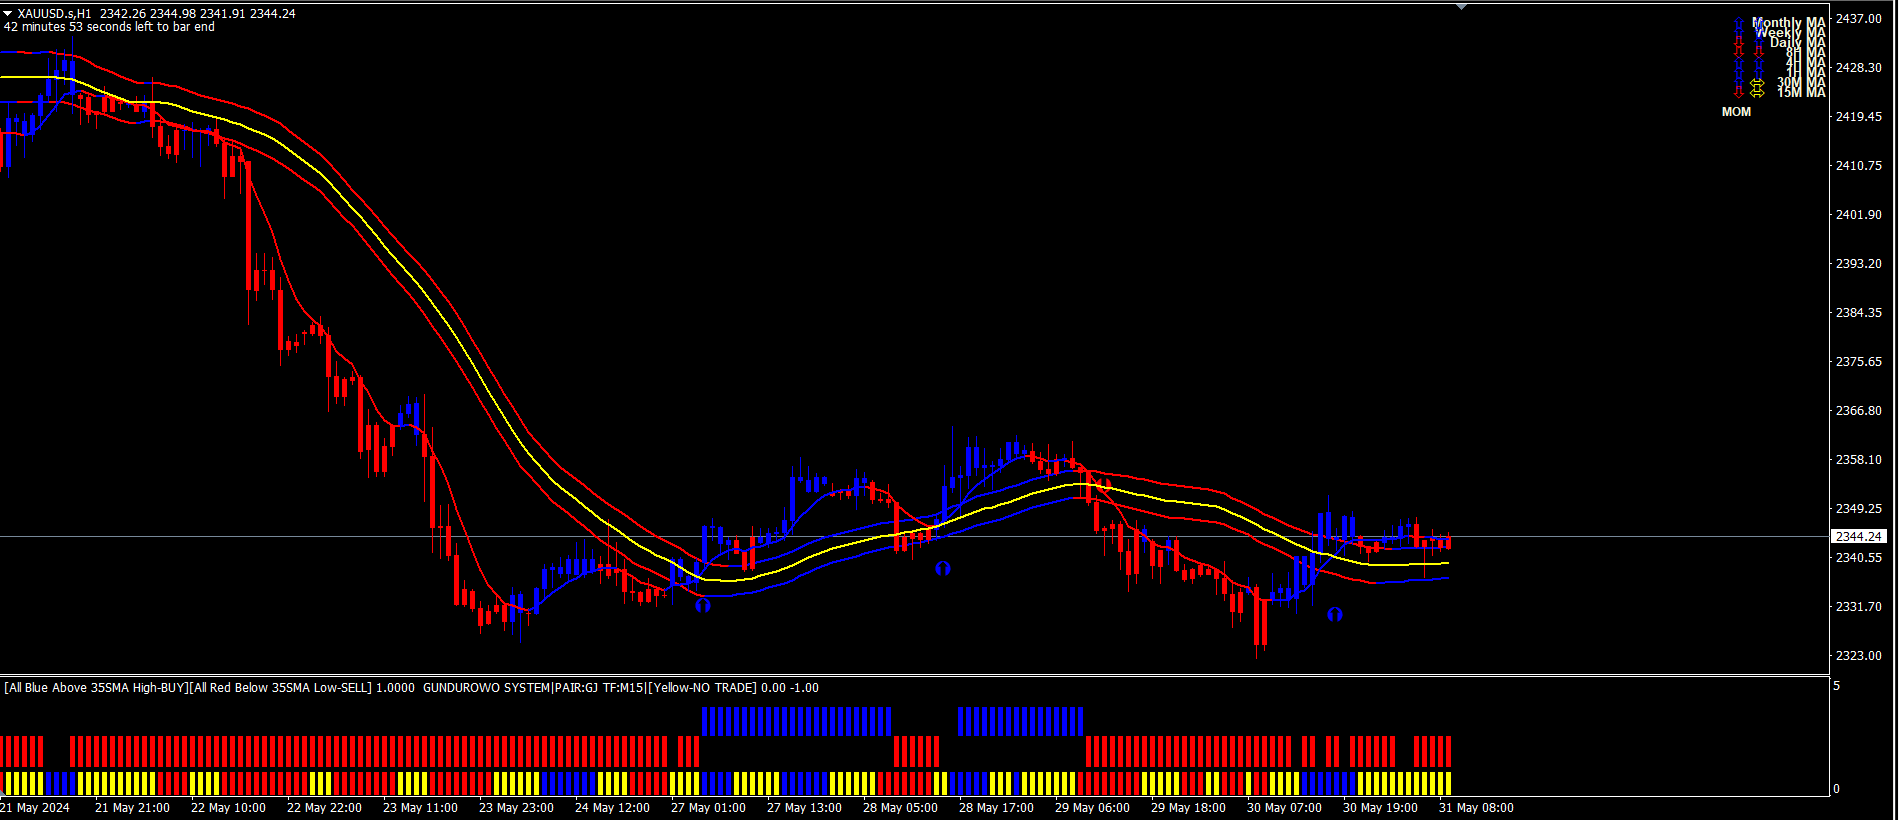The image size is (1899, 820).
Task: Select the 15M MA legend label
Action: [1801, 92]
